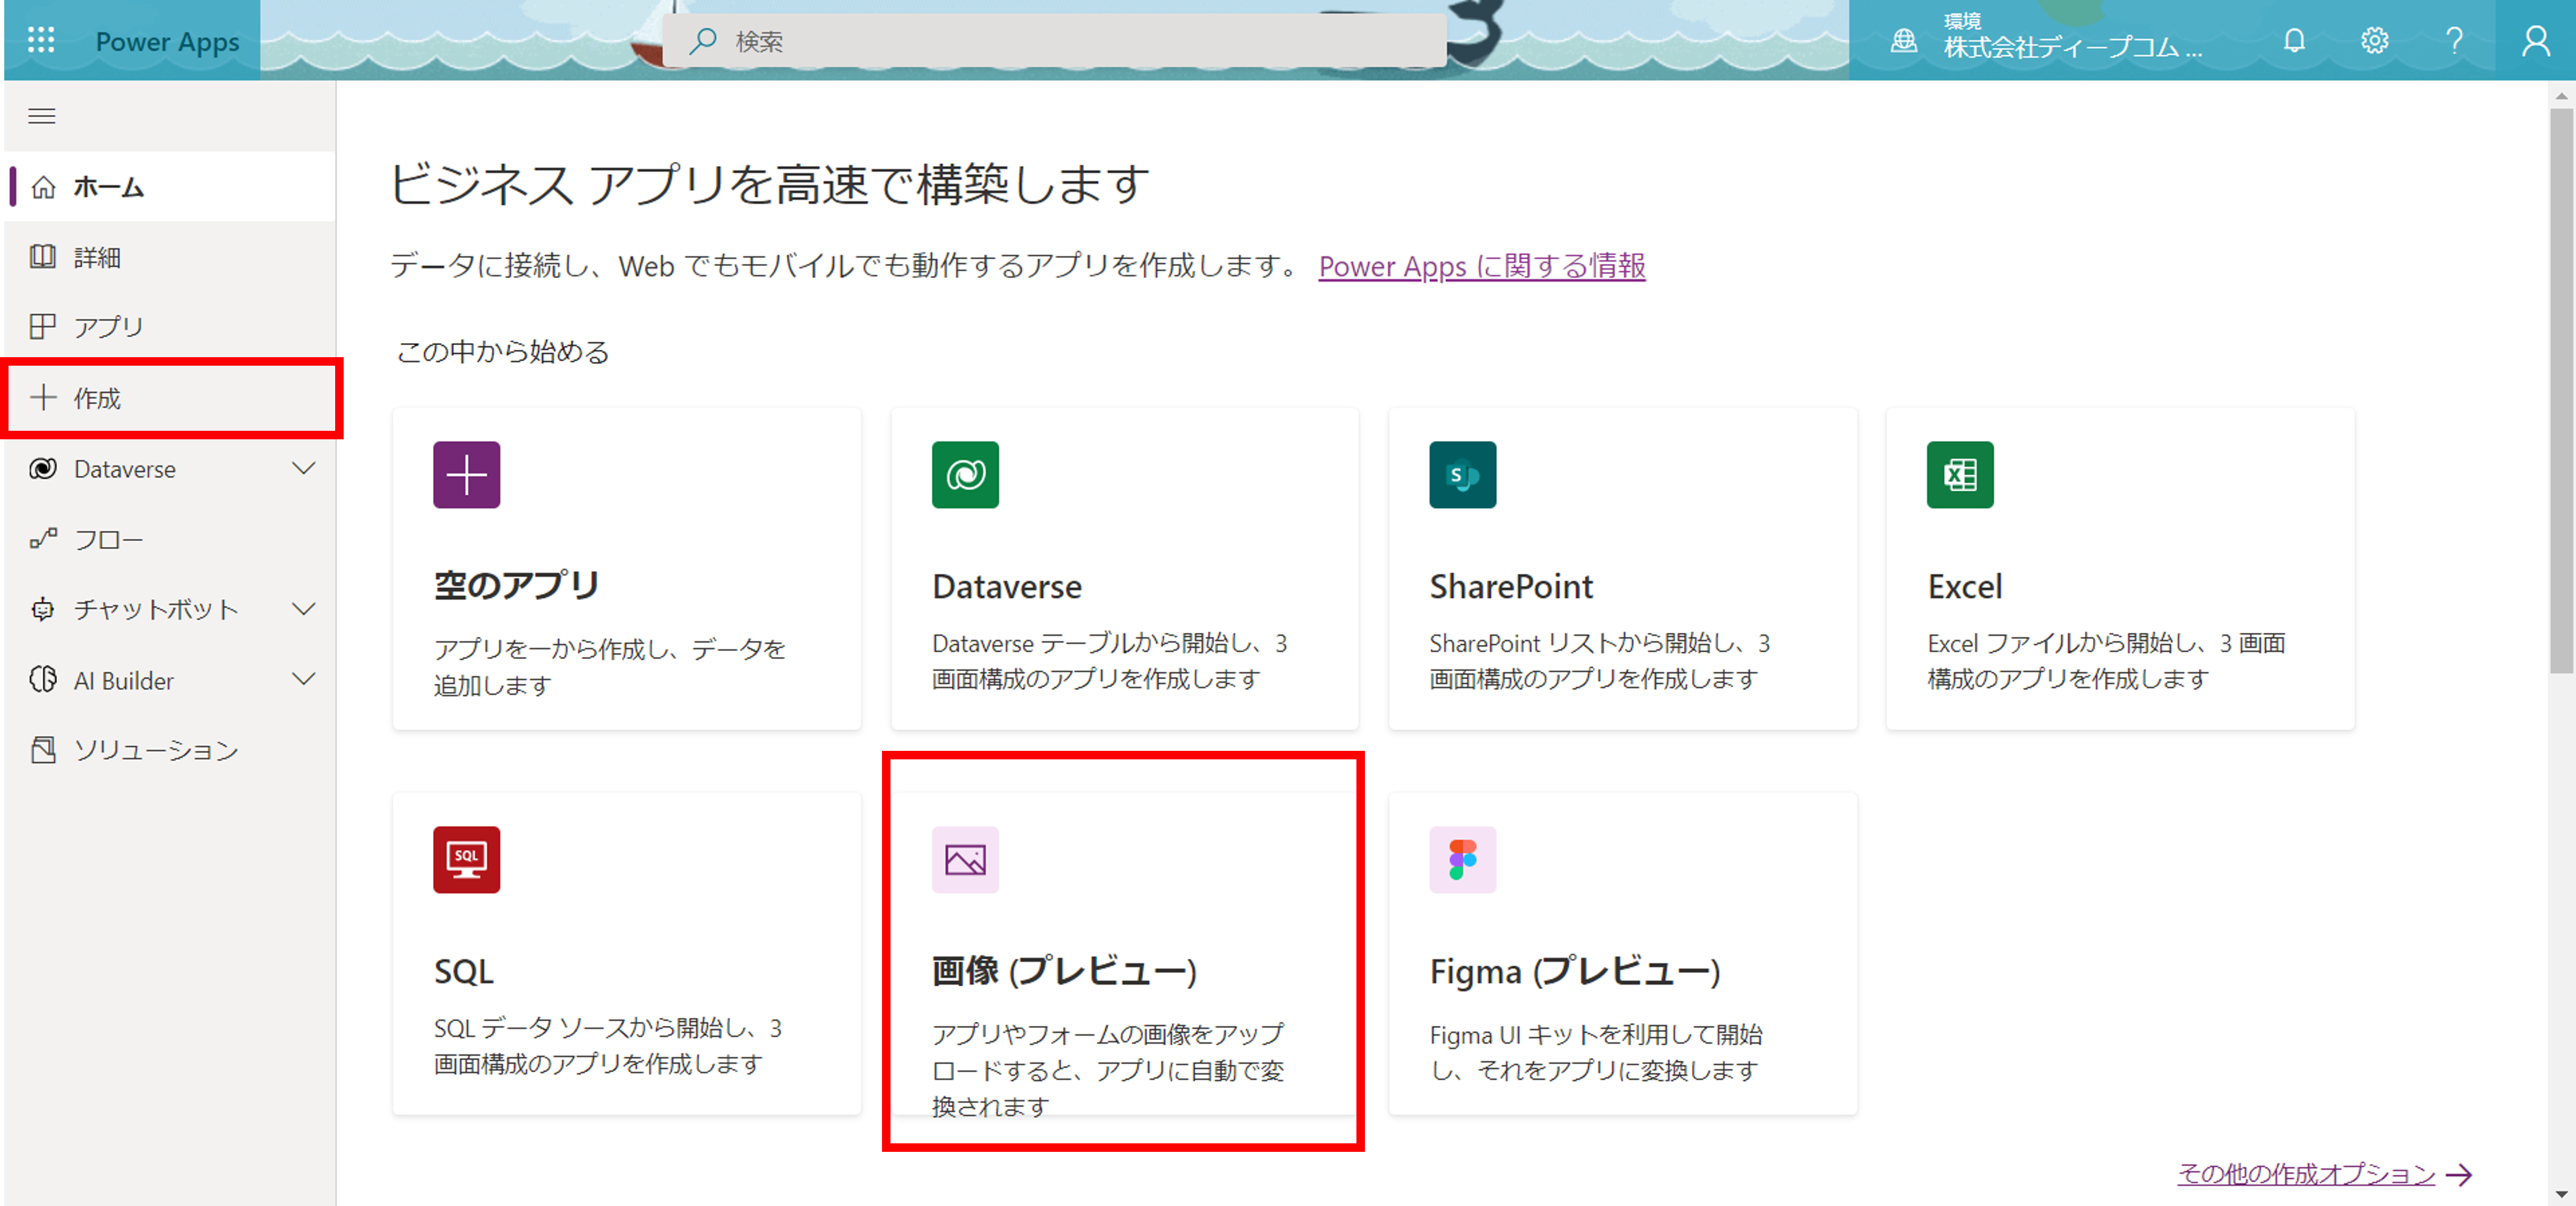2576x1206 pixels.
Task: Open the settings gear
Action: pos(2374,41)
